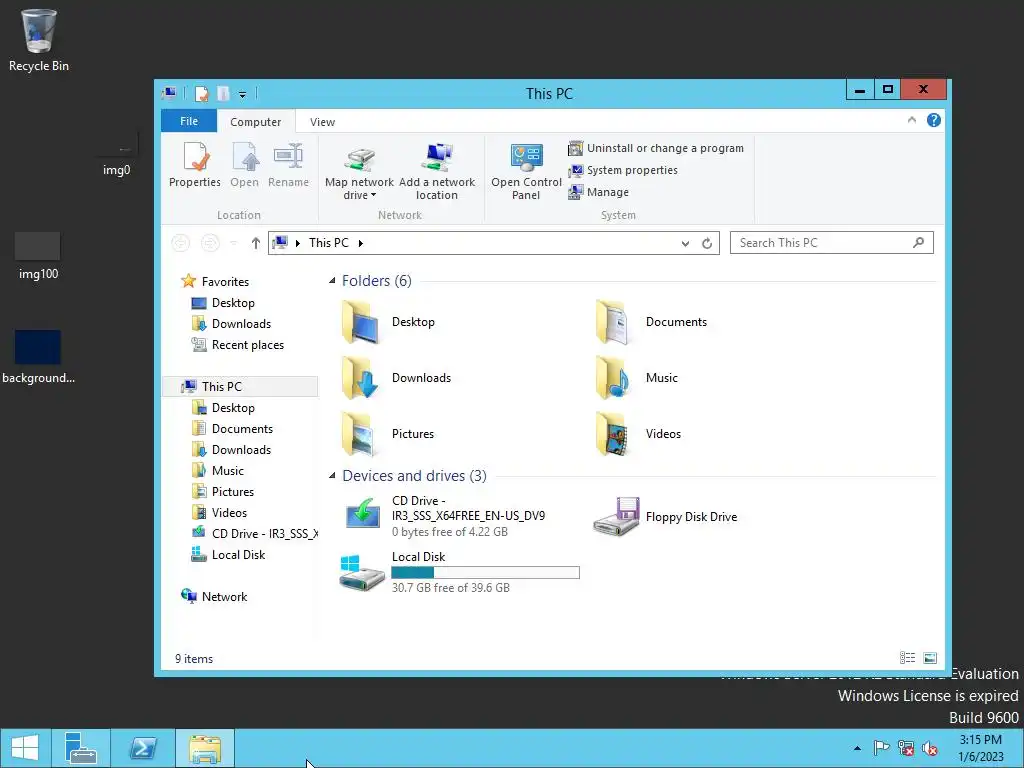The image size is (1024, 768).
Task: Open Explorer Help question icon
Action: click(934, 120)
